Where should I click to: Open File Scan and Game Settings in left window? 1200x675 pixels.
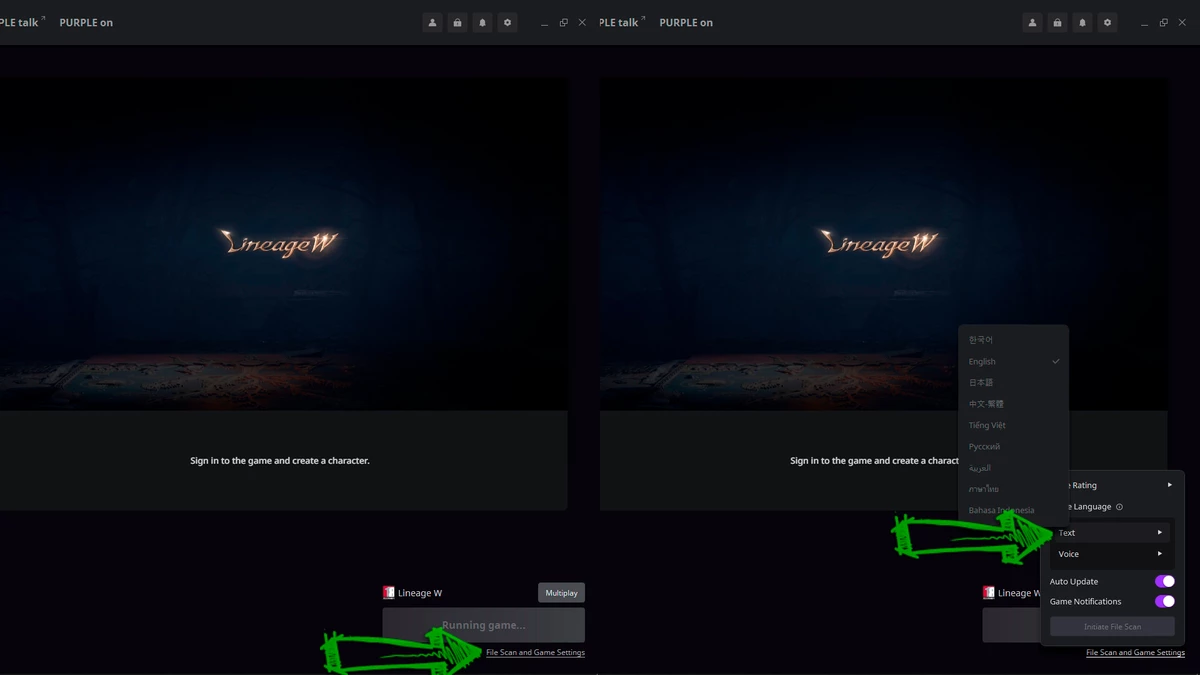tap(535, 653)
